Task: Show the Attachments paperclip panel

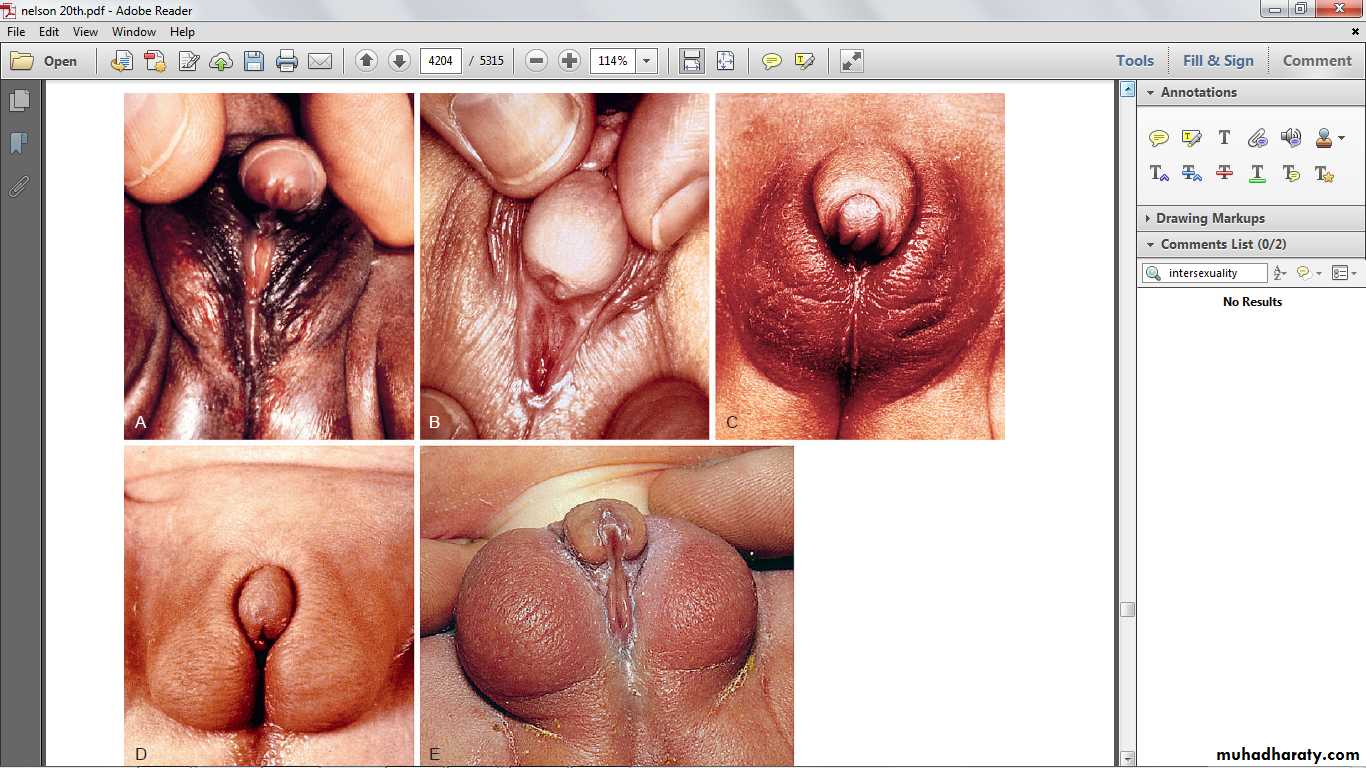Action: coord(19,187)
